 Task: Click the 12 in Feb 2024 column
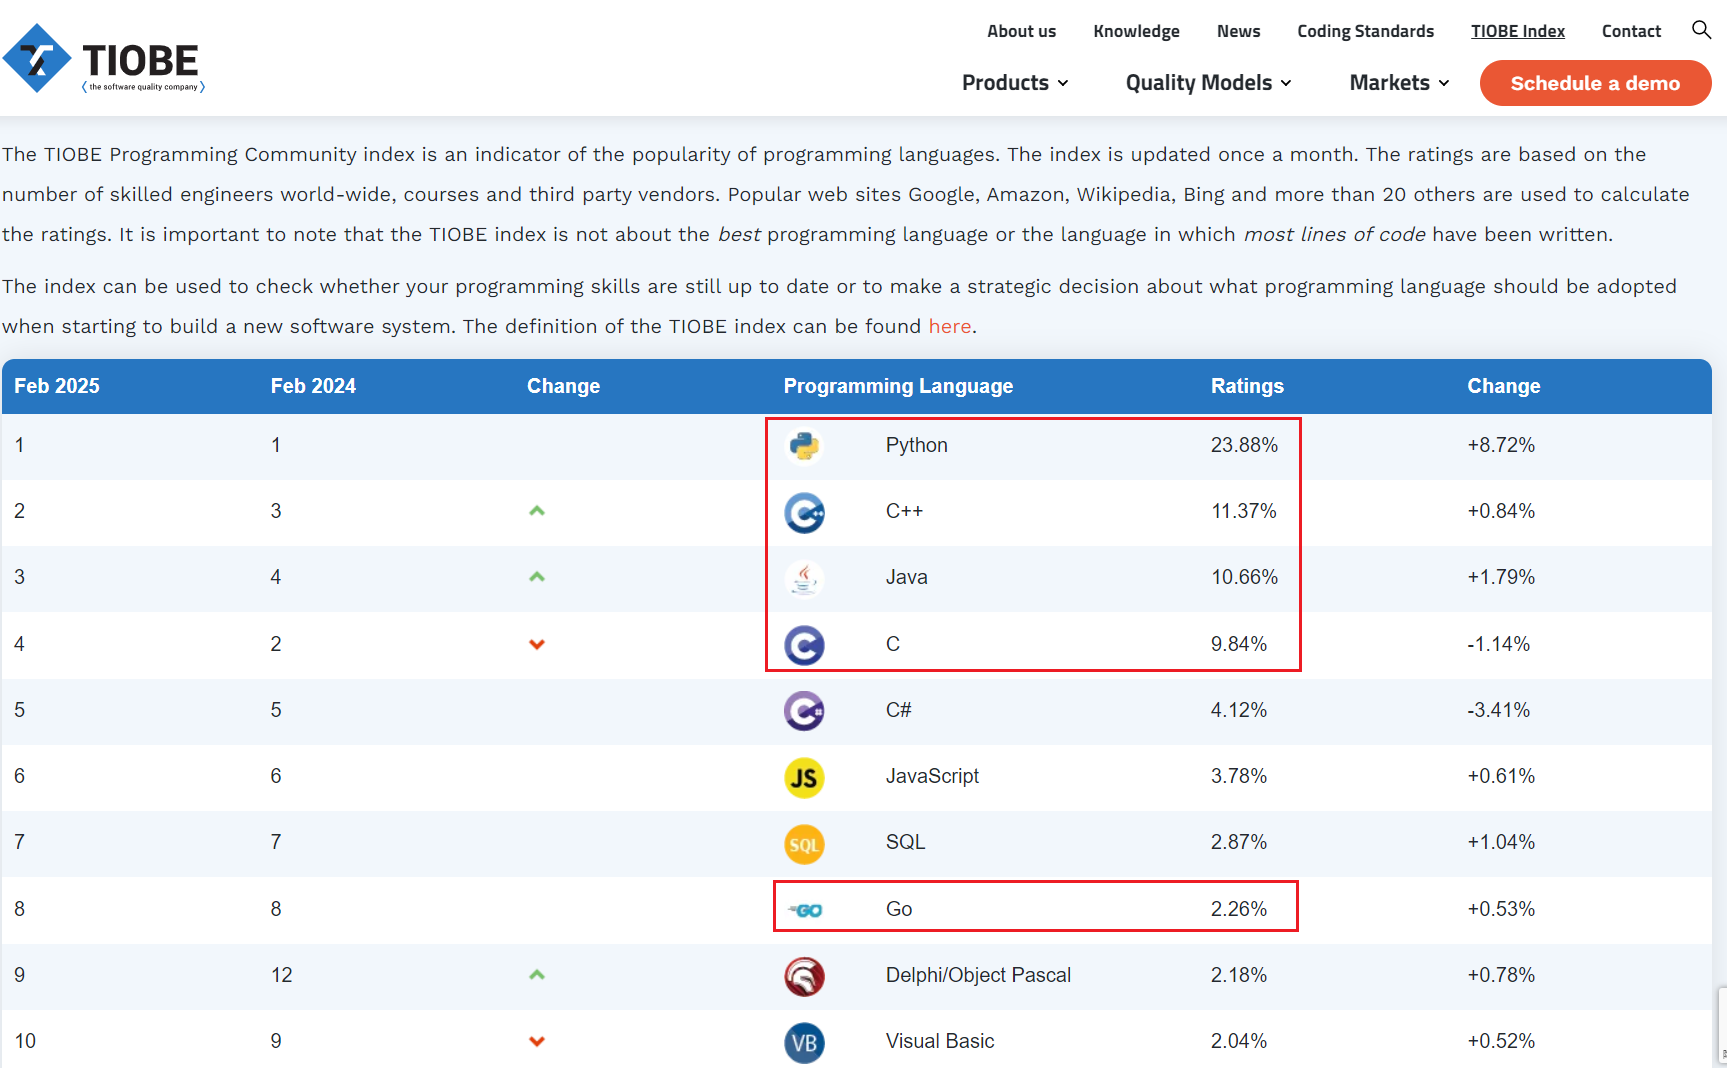pyautogui.click(x=281, y=975)
